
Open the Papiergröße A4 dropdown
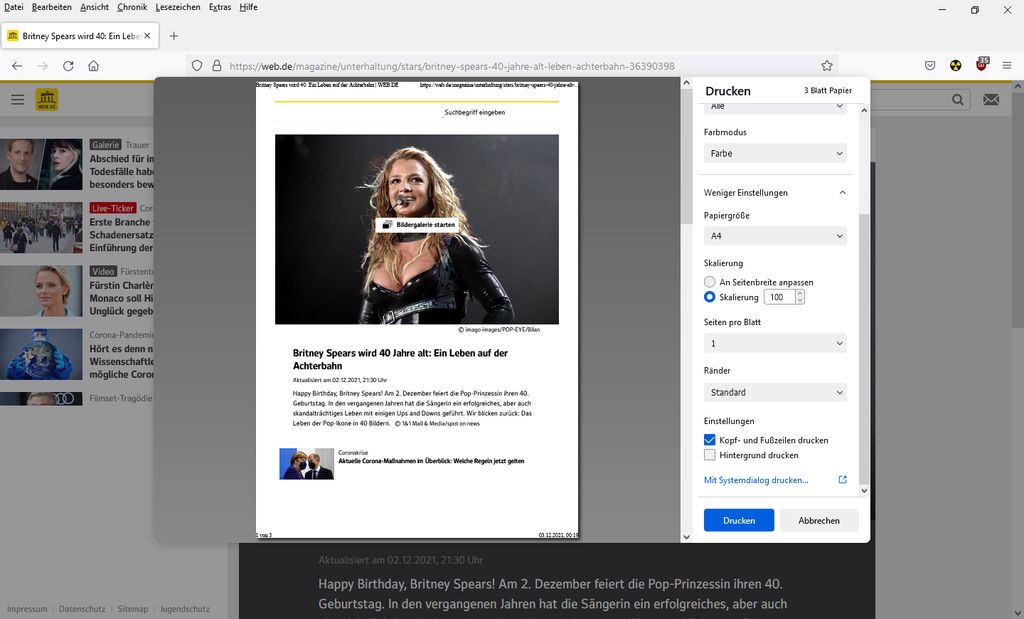775,236
